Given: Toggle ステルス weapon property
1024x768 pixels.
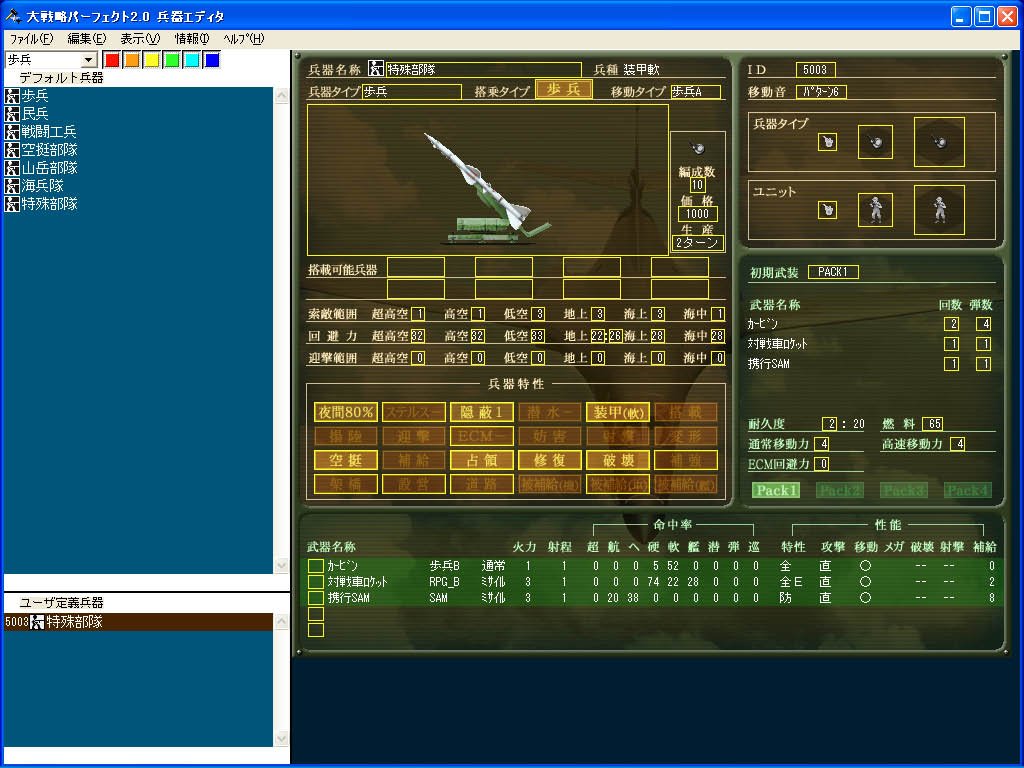Looking at the screenshot, I should click(x=413, y=412).
